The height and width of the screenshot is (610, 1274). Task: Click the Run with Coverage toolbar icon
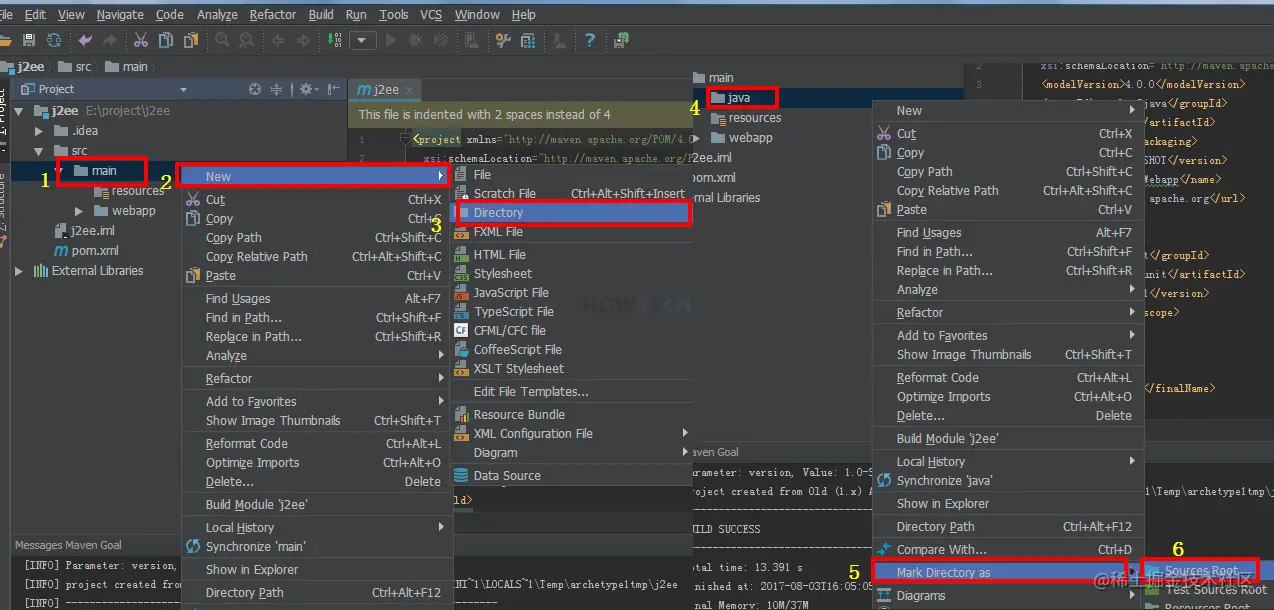439,40
